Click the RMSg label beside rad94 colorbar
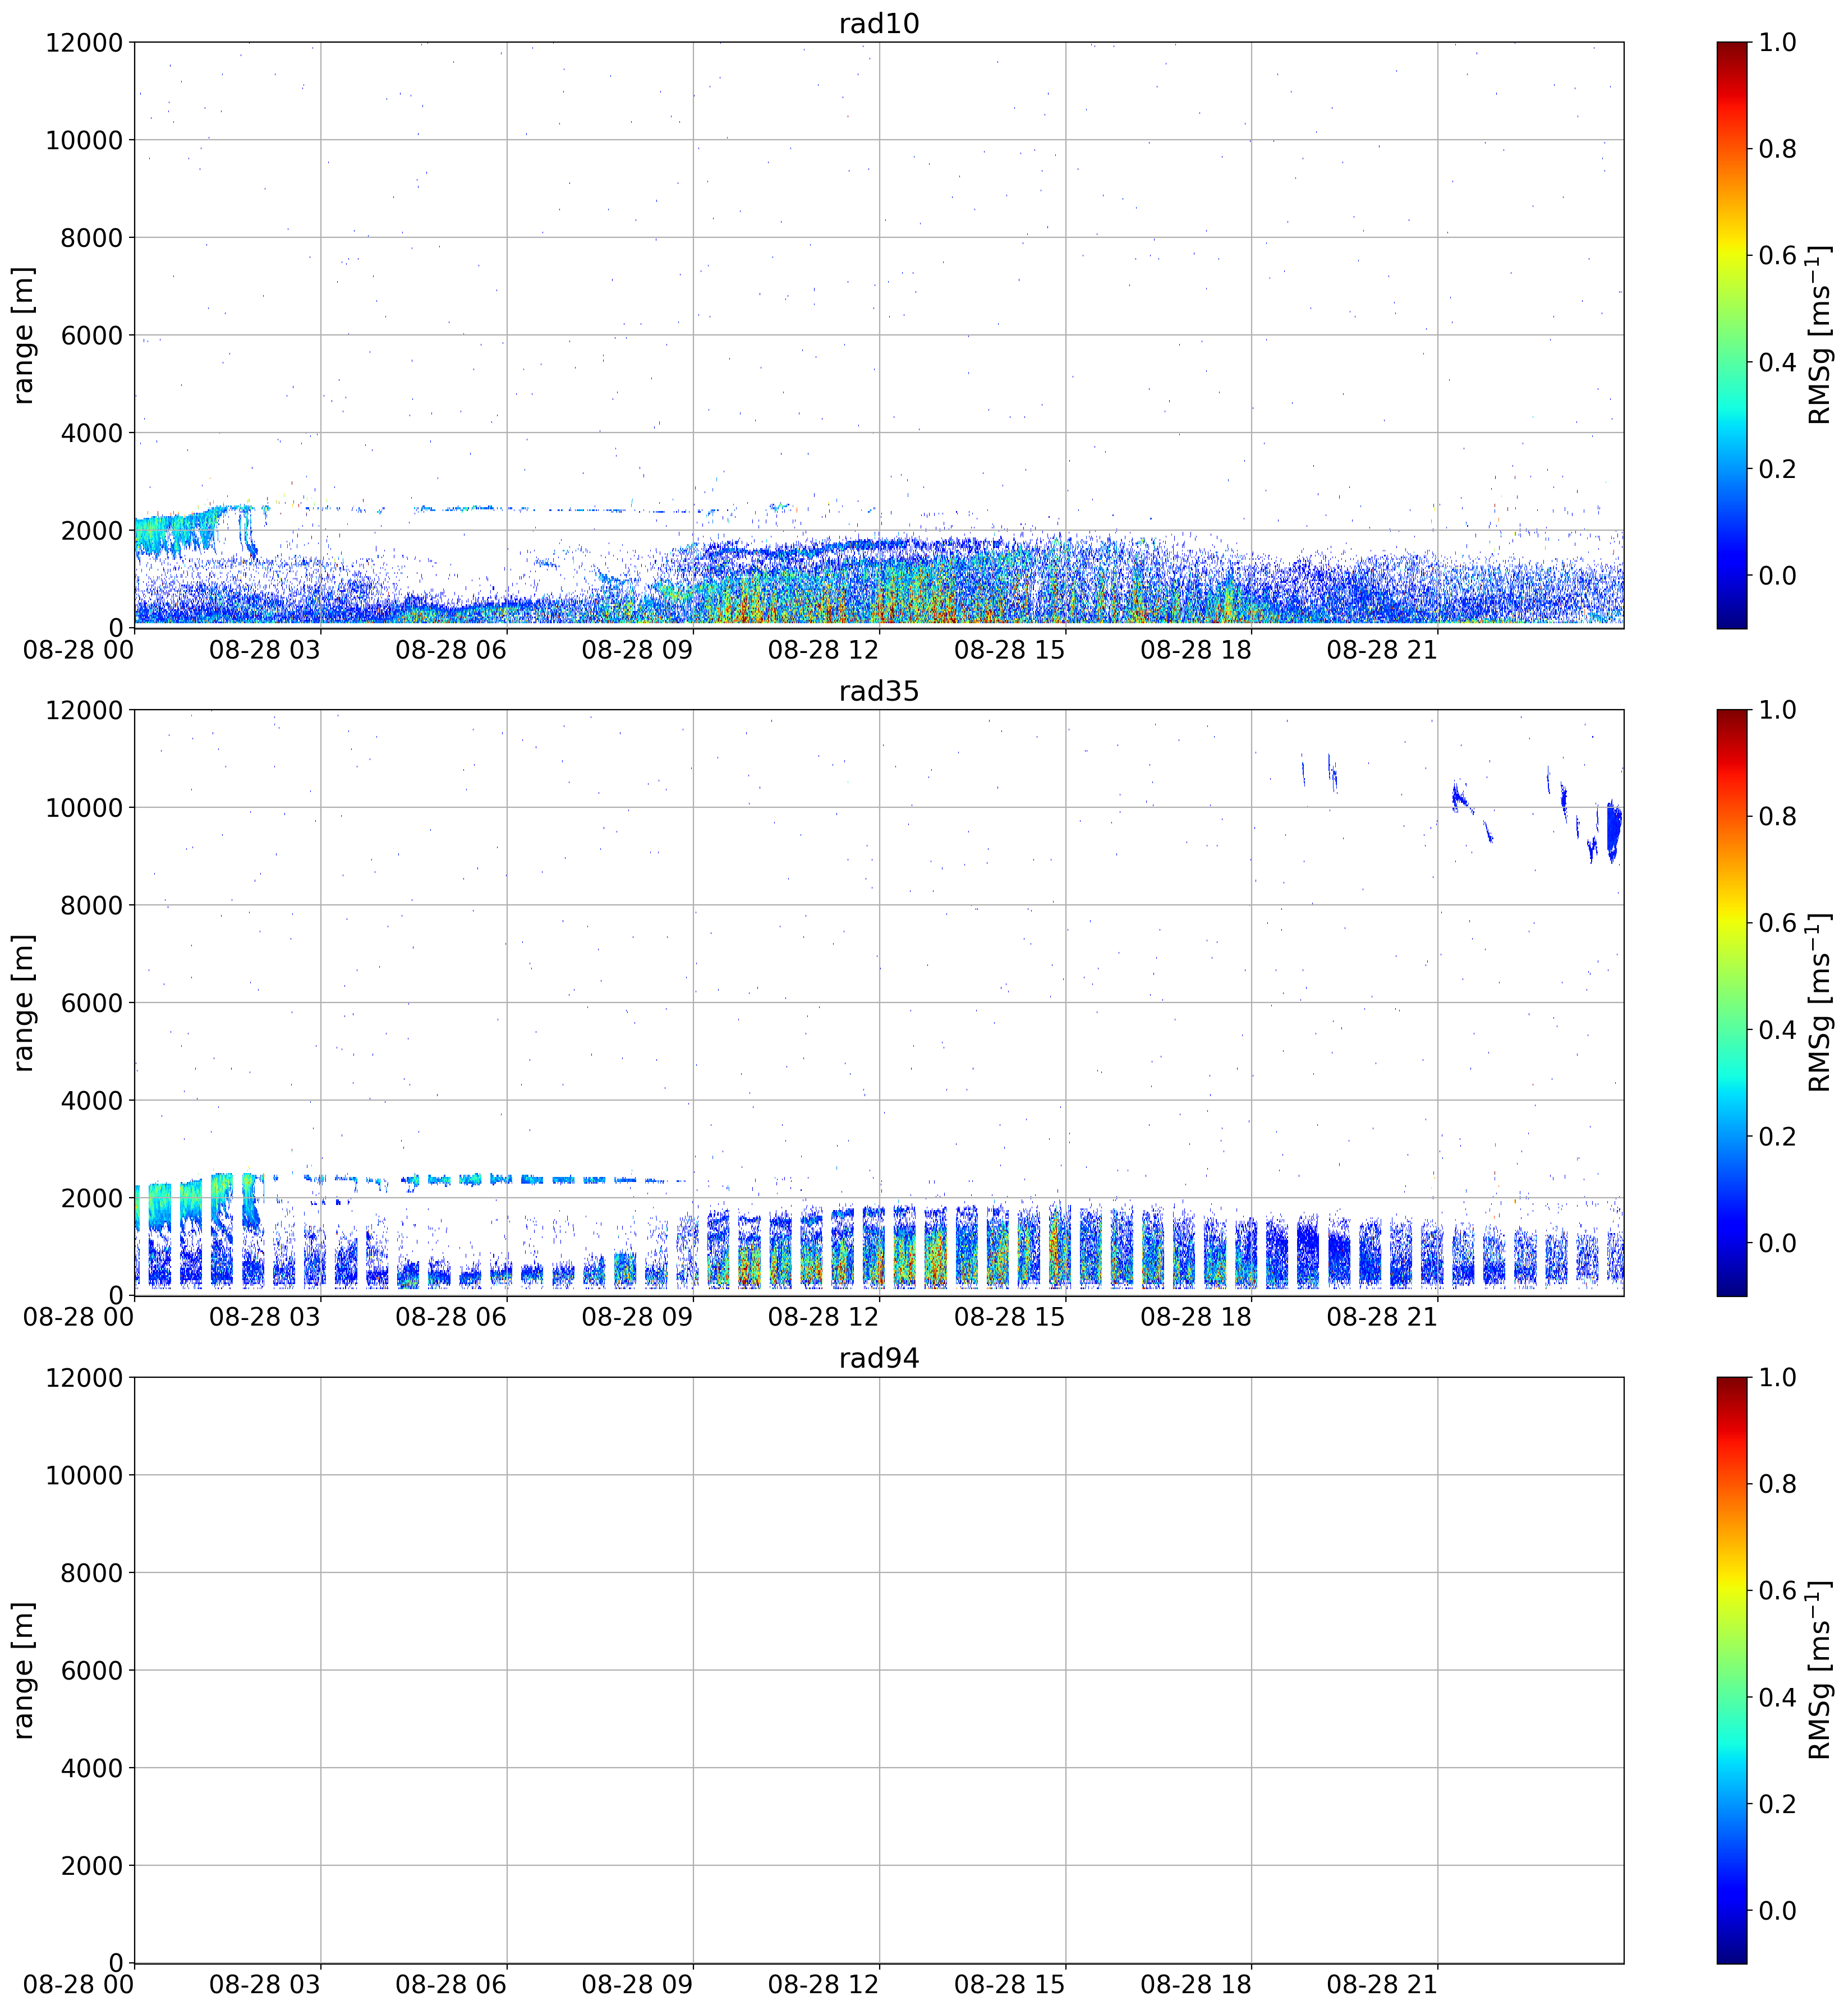 (1820, 1670)
